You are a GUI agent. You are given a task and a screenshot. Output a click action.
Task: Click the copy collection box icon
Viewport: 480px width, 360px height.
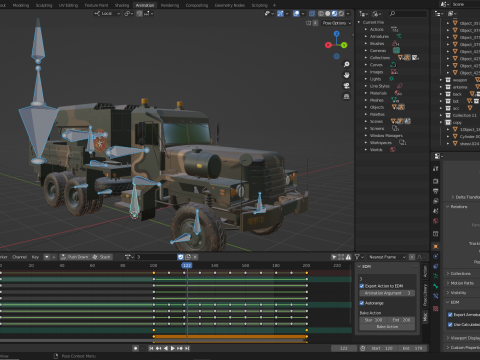click(448, 122)
